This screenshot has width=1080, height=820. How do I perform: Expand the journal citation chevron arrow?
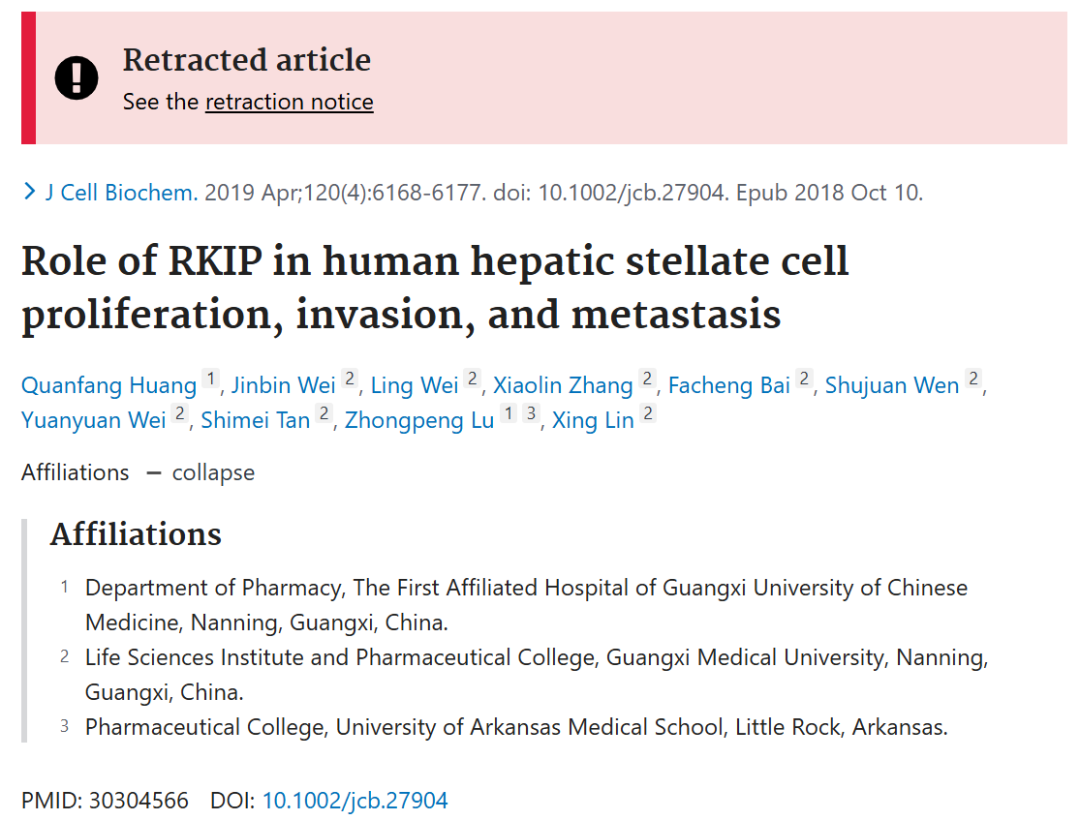(30, 191)
